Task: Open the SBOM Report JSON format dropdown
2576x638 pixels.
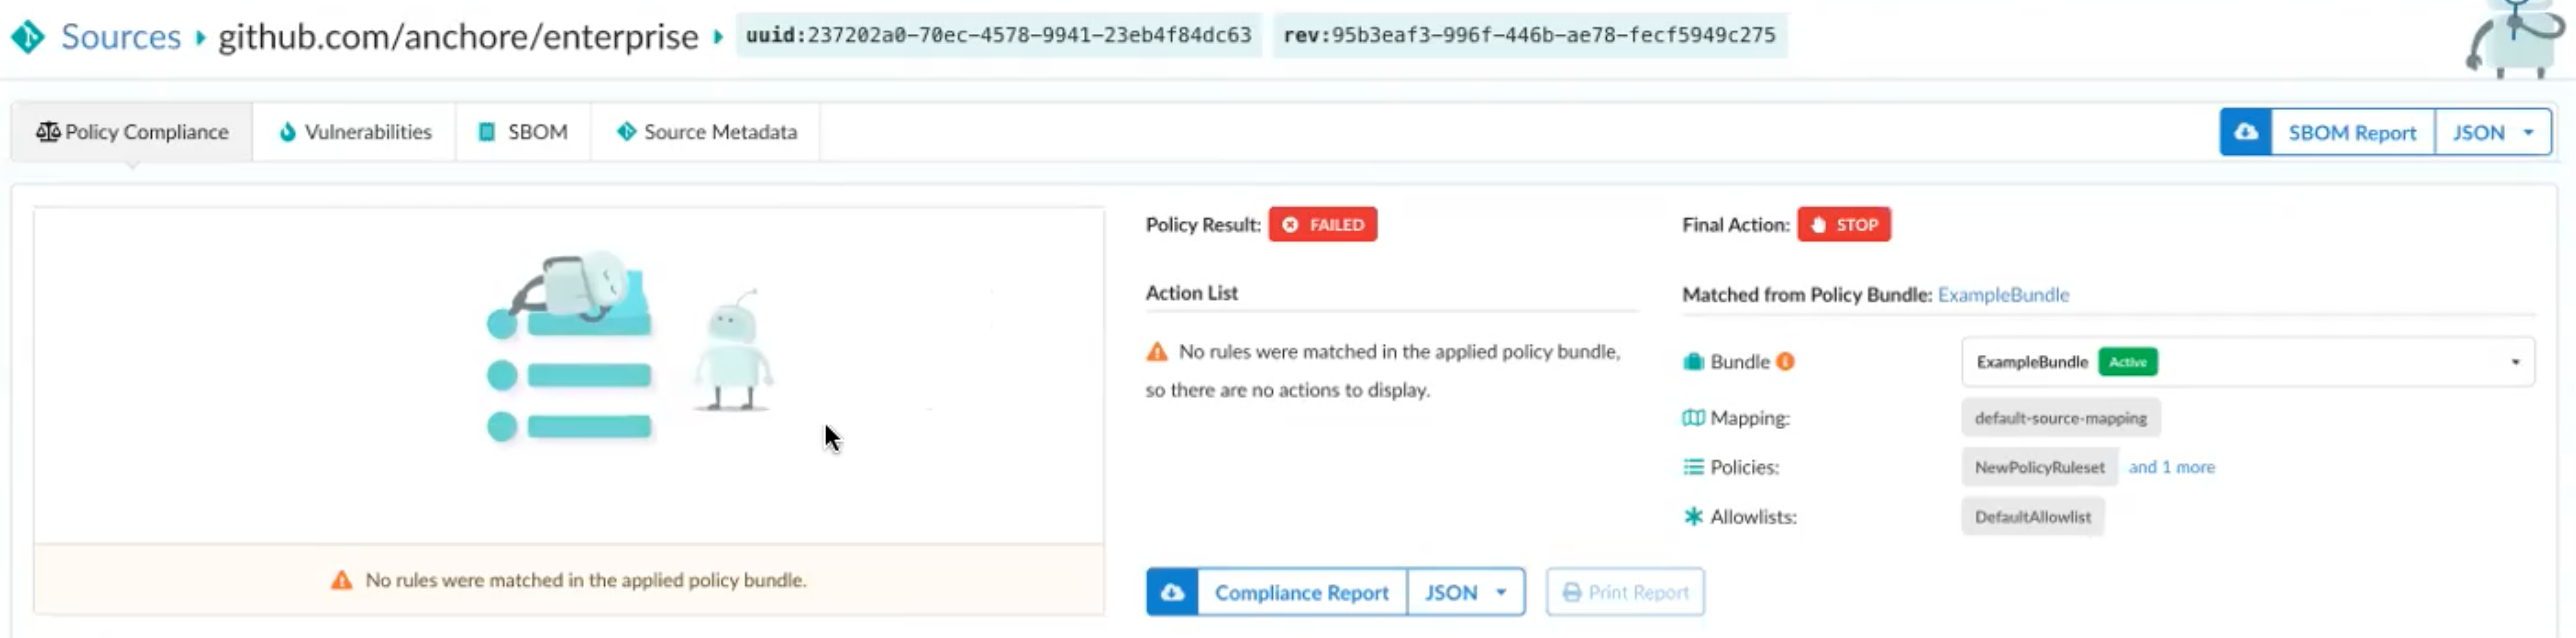Action: click(x=2493, y=132)
